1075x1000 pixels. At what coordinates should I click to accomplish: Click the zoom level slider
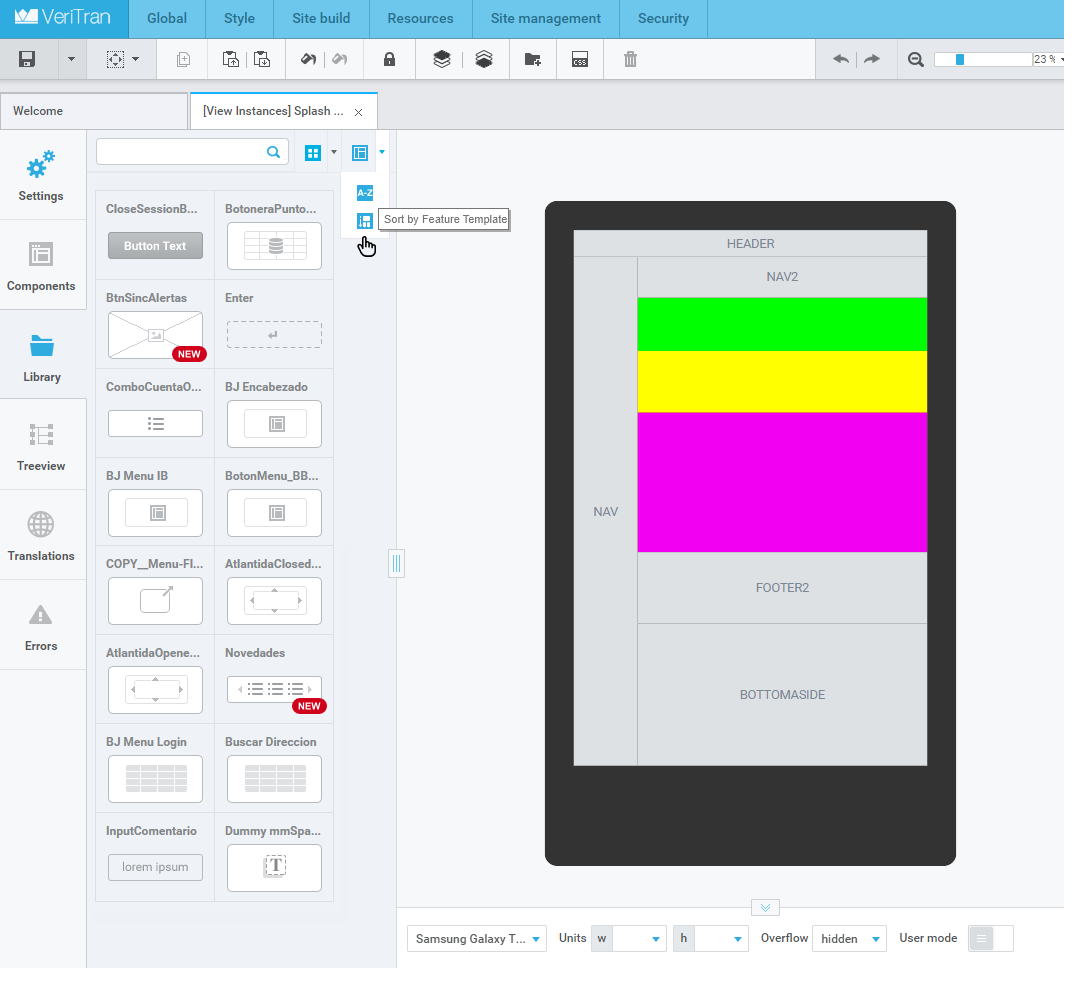click(983, 60)
